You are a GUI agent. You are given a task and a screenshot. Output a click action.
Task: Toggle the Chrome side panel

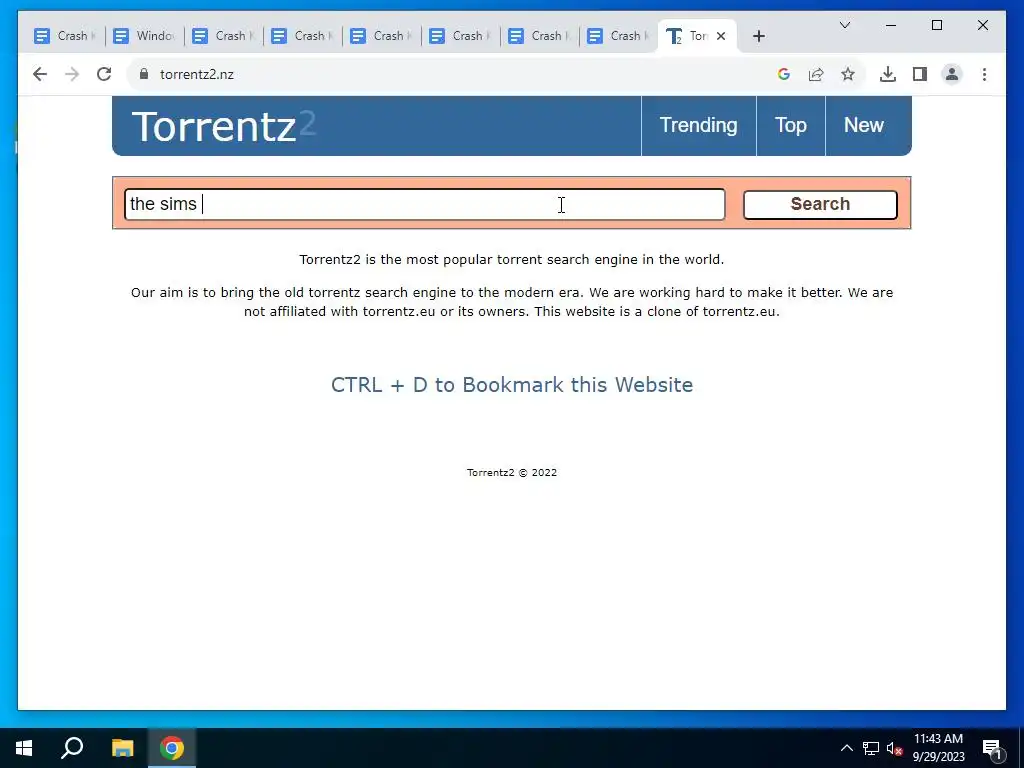tap(920, 74)
